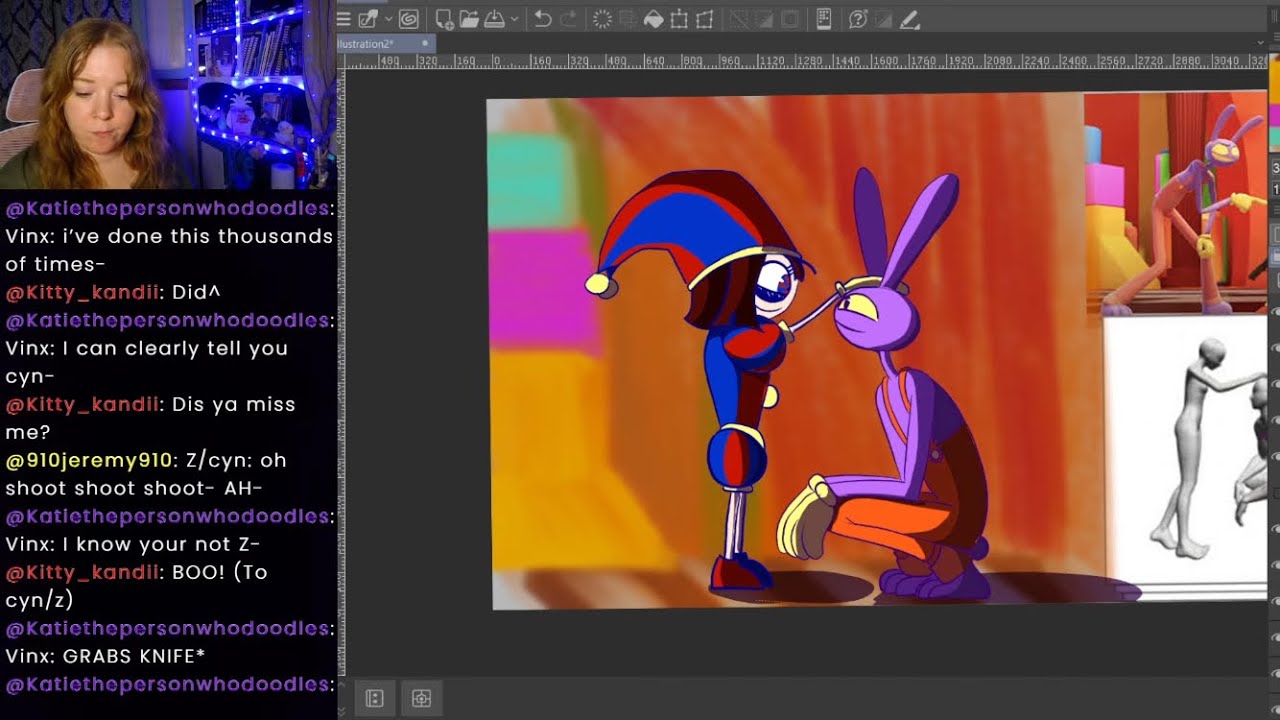Click the Clip Studio quick-access brush icon

[x=367, y=19]
